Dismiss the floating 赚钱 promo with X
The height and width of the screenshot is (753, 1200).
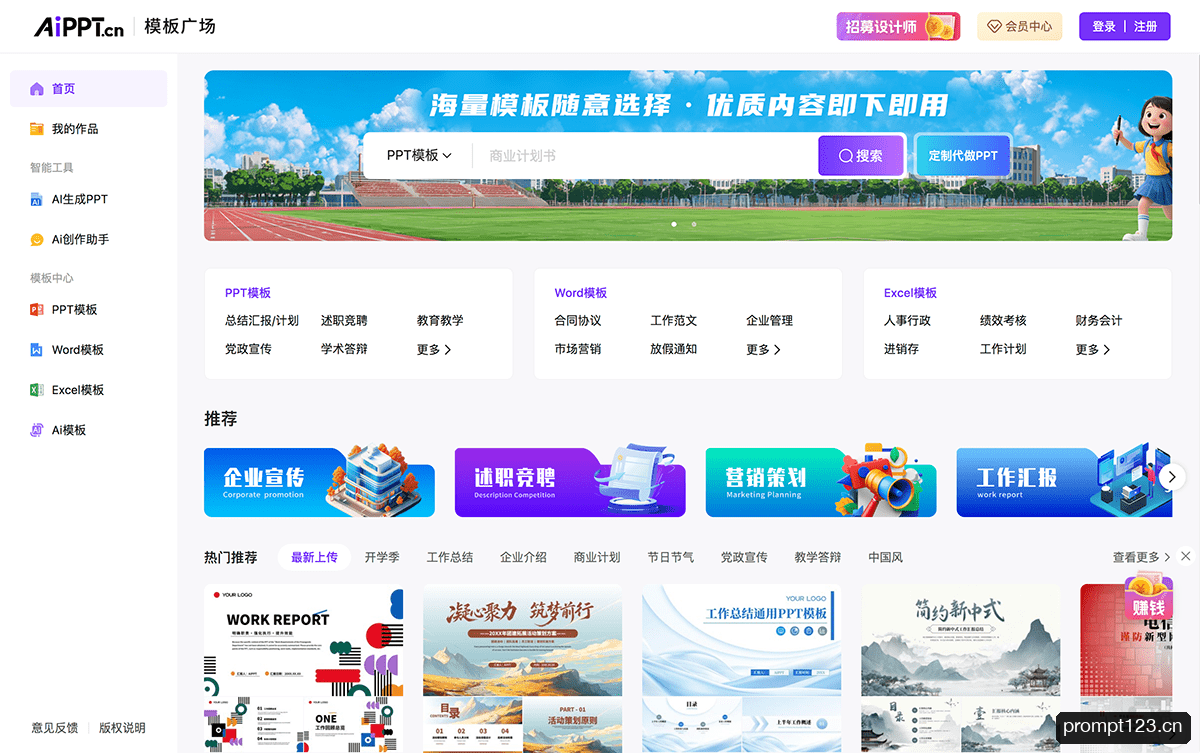coord(1186,556)
